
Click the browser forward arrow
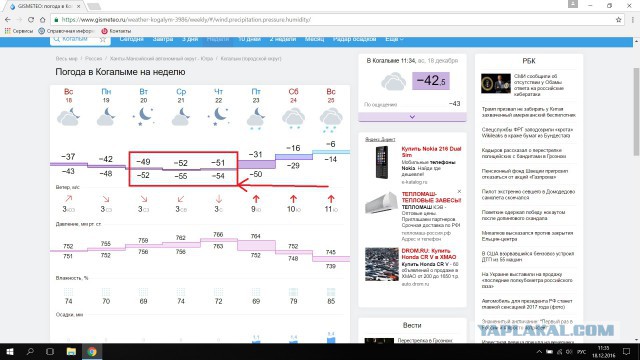pyautogui.click(x=19, y=20)
